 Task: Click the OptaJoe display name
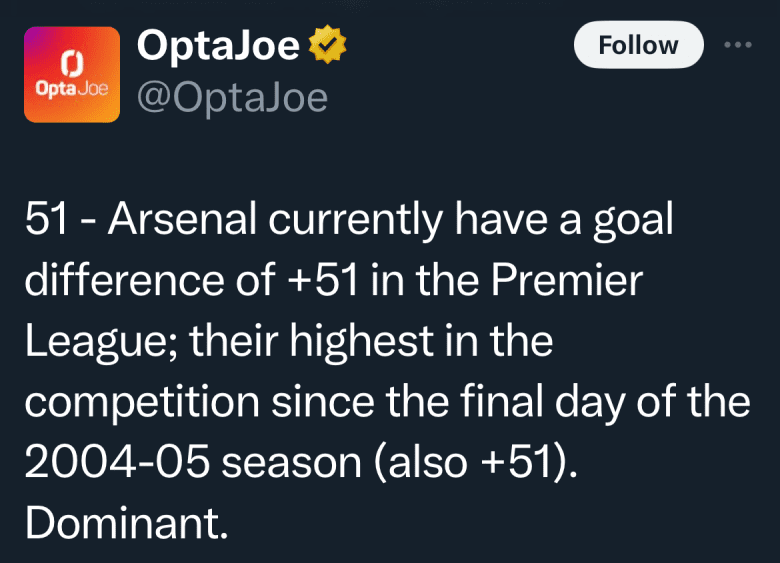point(218,46)
